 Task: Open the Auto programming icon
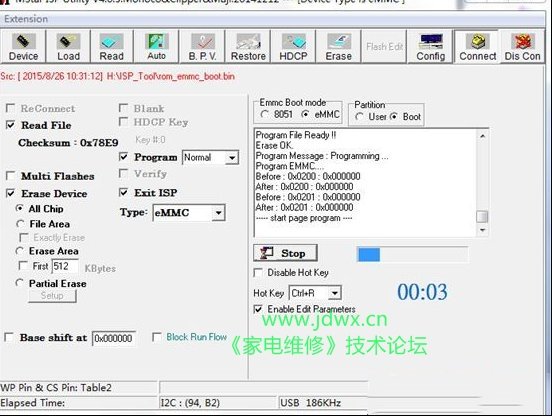156,46
